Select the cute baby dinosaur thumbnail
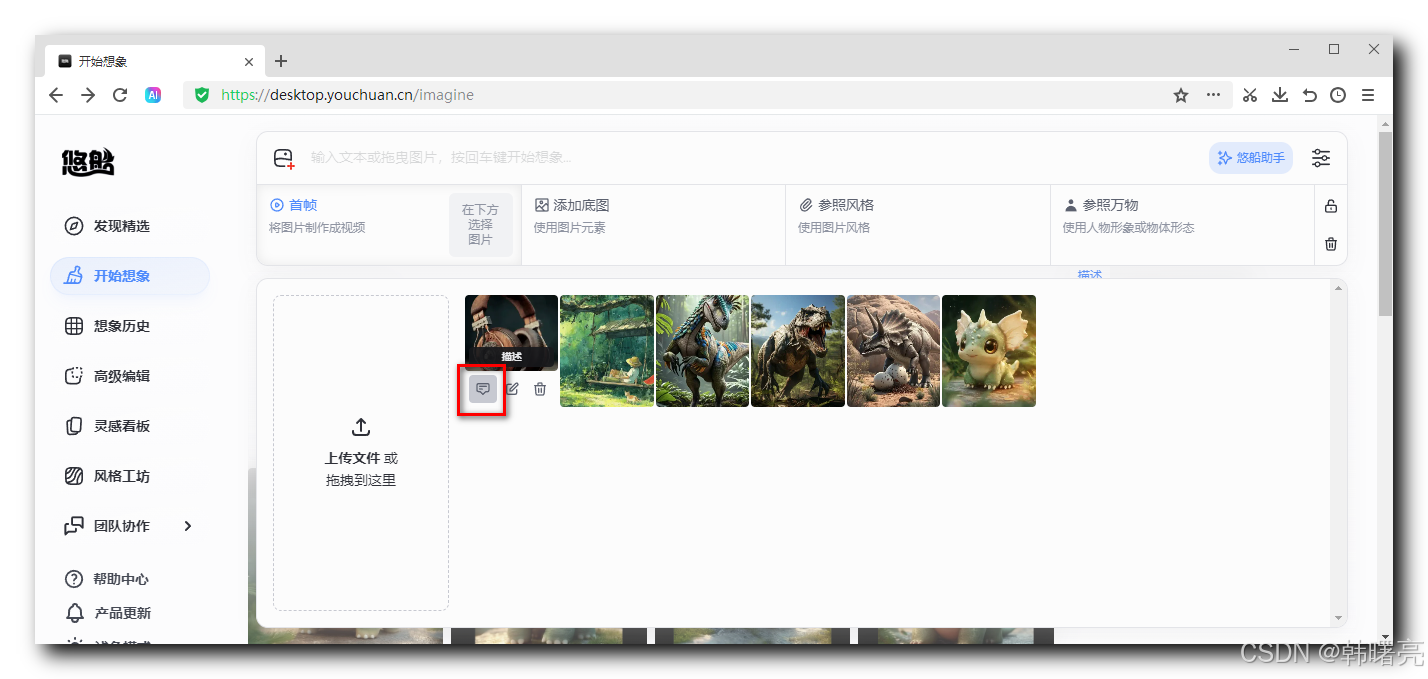Image resolution: width=1428 pixels, height=679 pixels. click(x=989, y=351)
